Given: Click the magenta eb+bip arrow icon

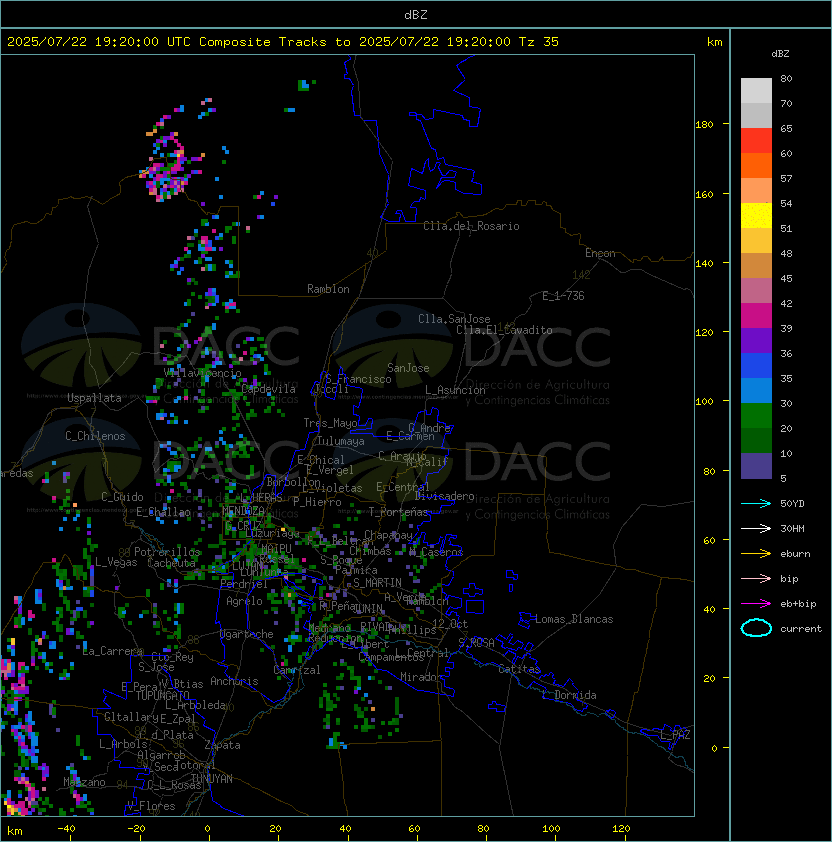Looking at the screenshot, I should [x=756, y=604].
